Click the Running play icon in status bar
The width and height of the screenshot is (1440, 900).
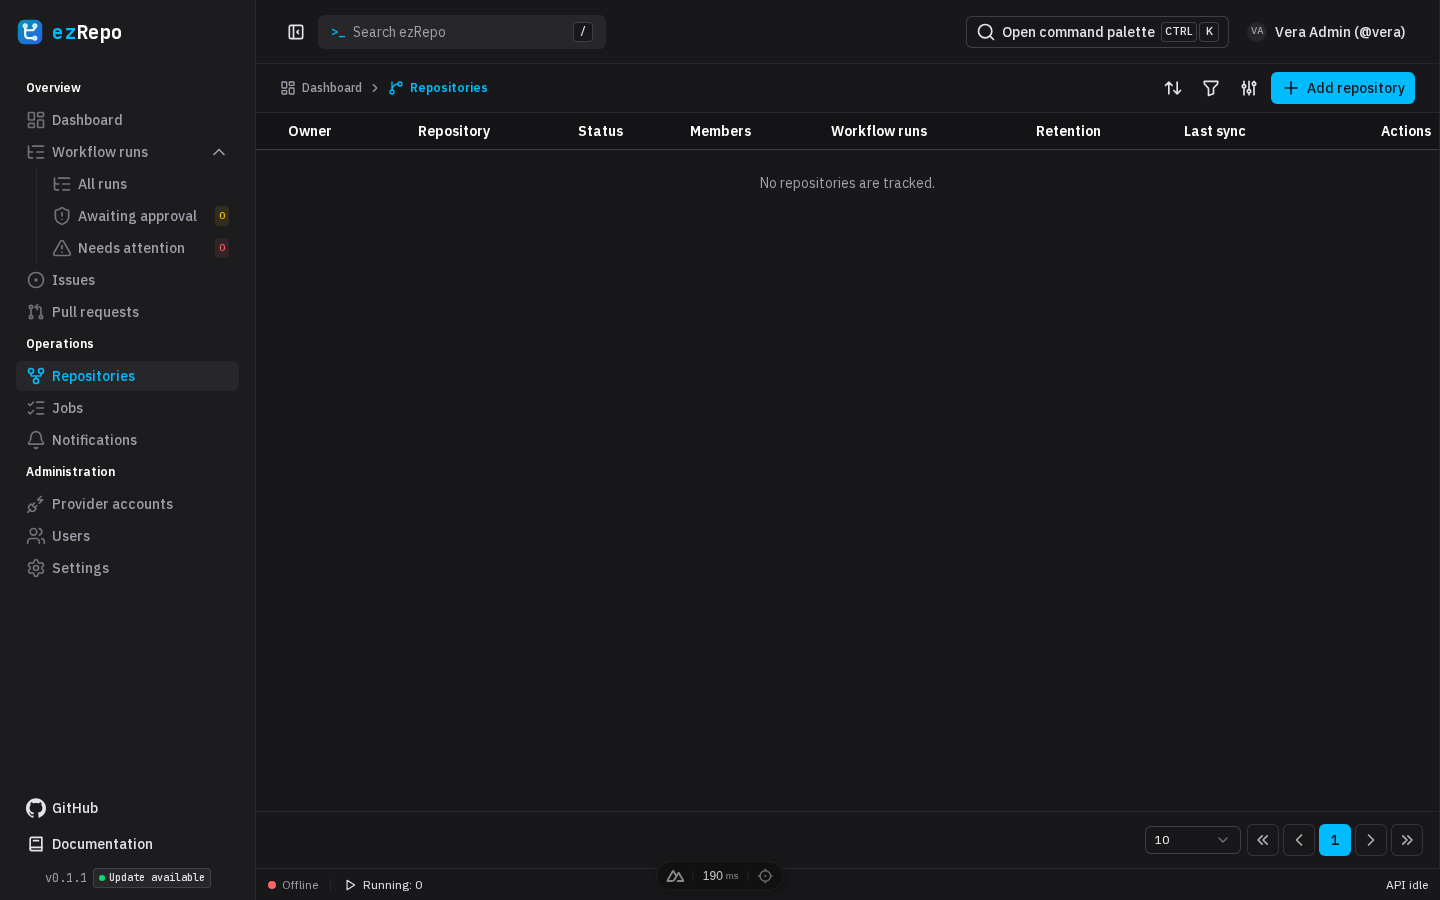[350, 885]
